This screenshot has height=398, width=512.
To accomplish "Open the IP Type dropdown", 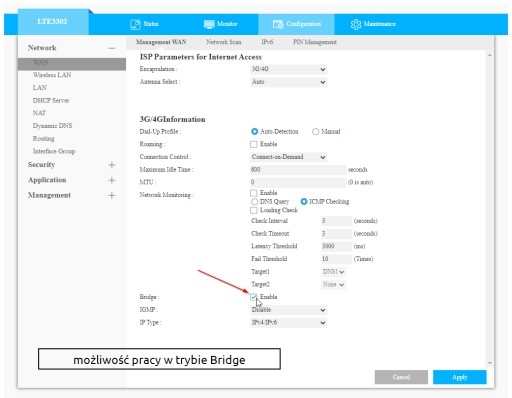I will coord(288,323).
